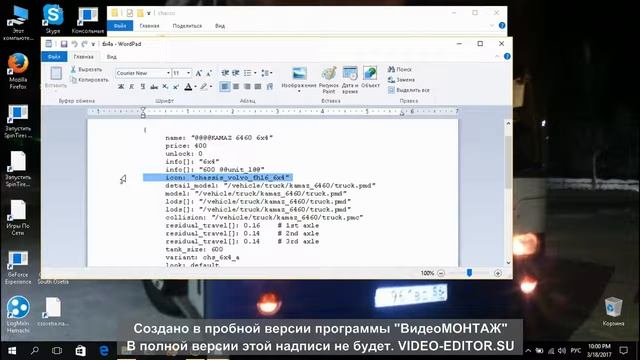The image size is (640, 360).
Task: Open the font color dropdown arrow
Action: point(196,87)
